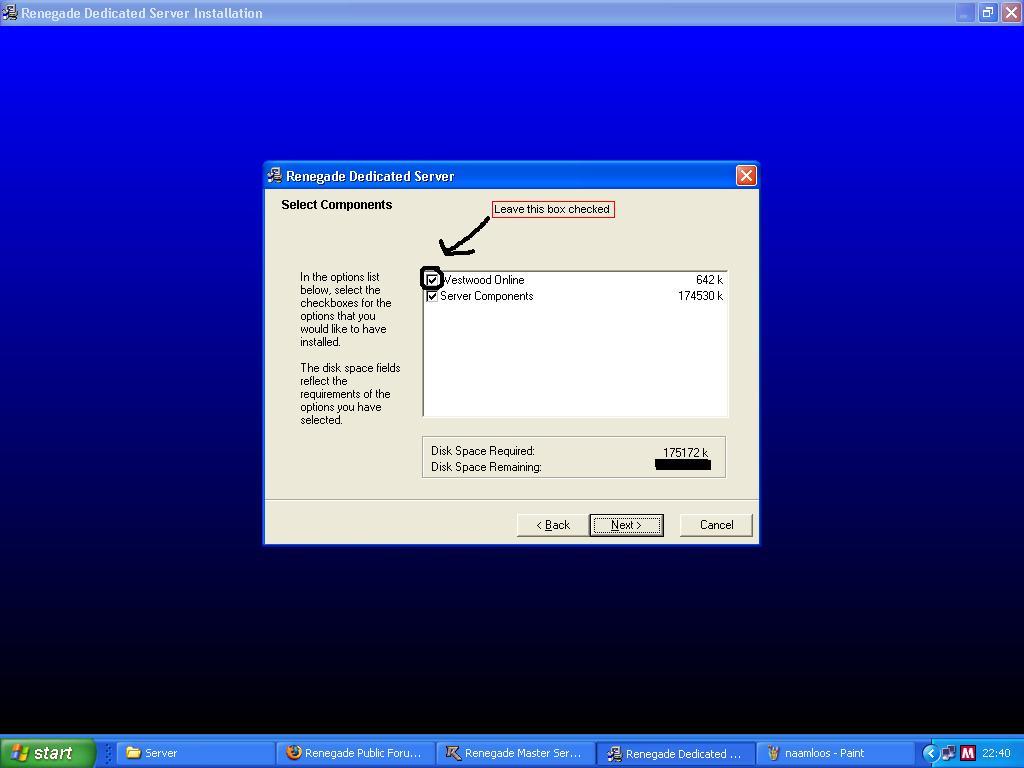
Task: Click the Next button
Action: 626,525
